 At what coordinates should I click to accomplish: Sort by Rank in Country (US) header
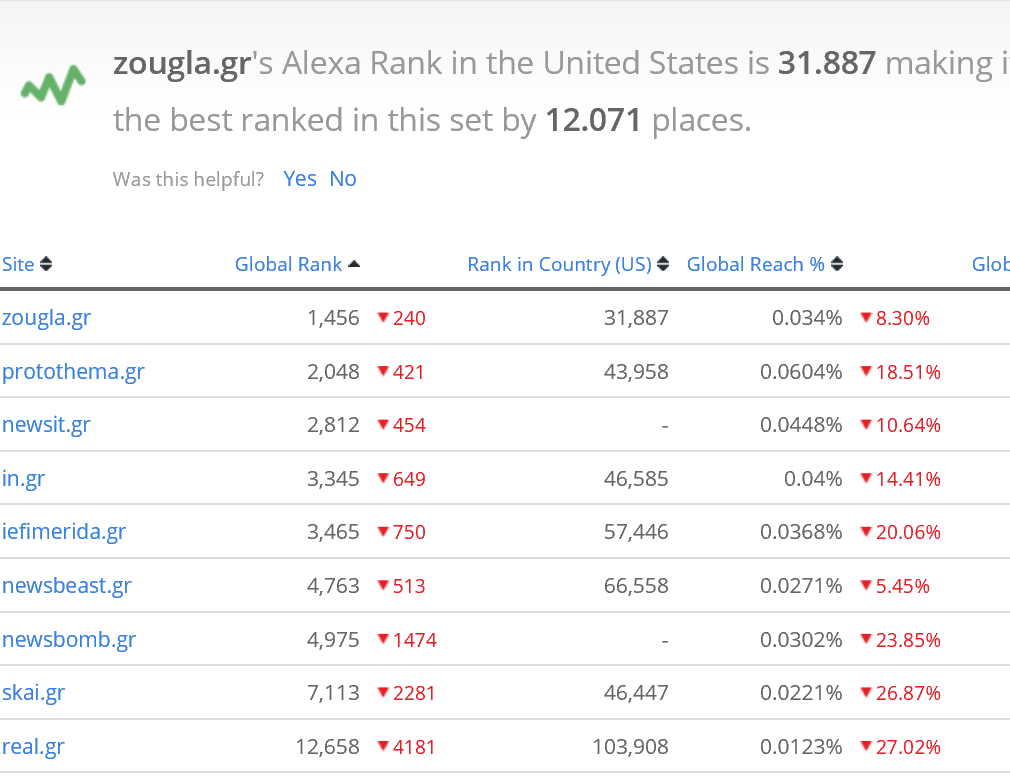(559, 265)
